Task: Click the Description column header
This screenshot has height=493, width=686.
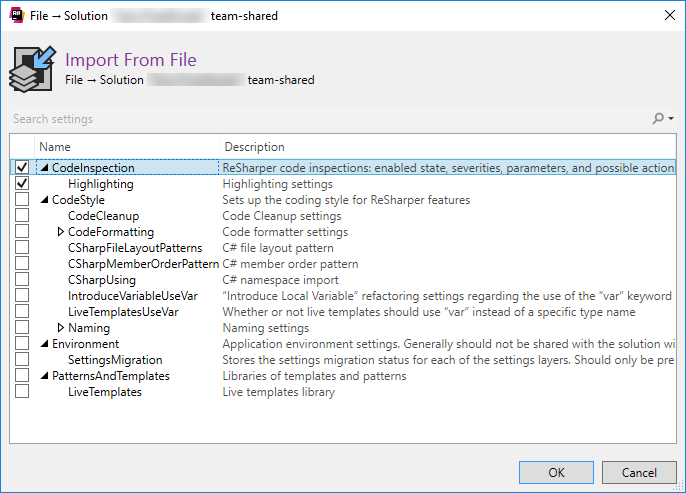Action: coord(448,147)
